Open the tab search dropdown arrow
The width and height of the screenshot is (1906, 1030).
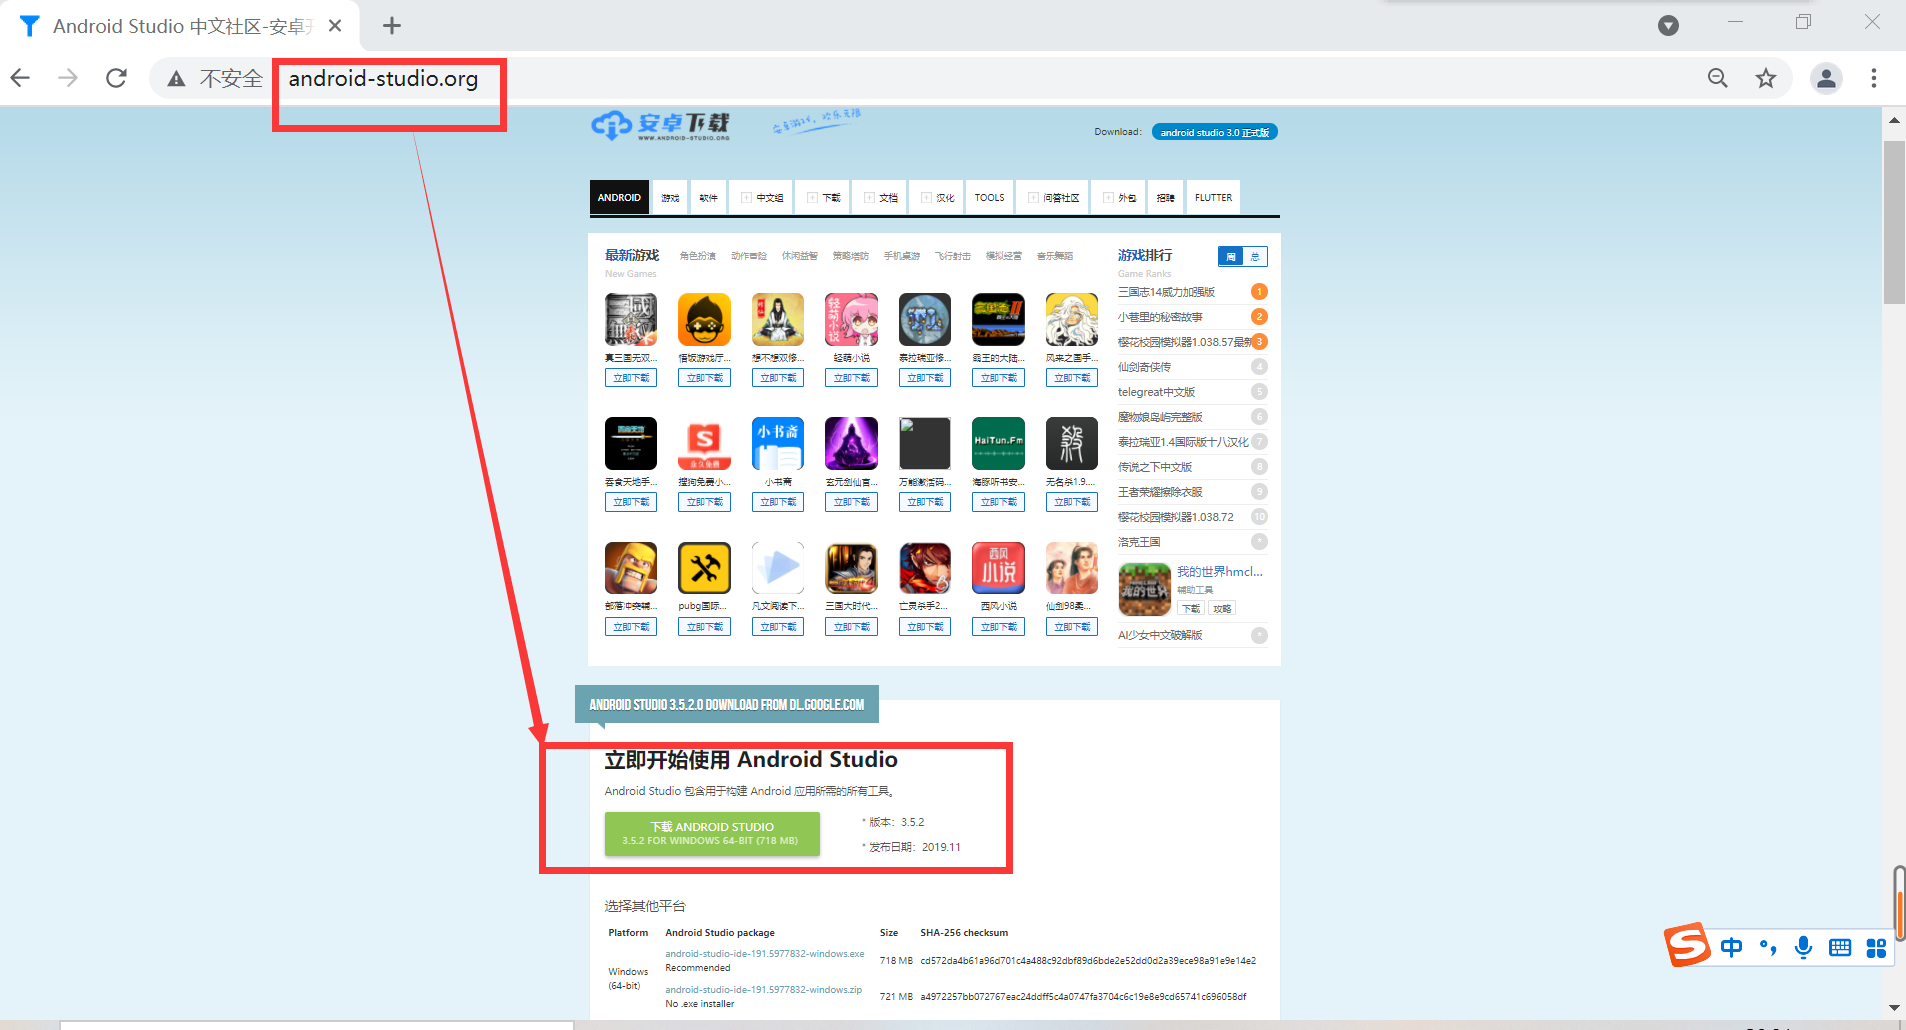[x=1668, y=26]
